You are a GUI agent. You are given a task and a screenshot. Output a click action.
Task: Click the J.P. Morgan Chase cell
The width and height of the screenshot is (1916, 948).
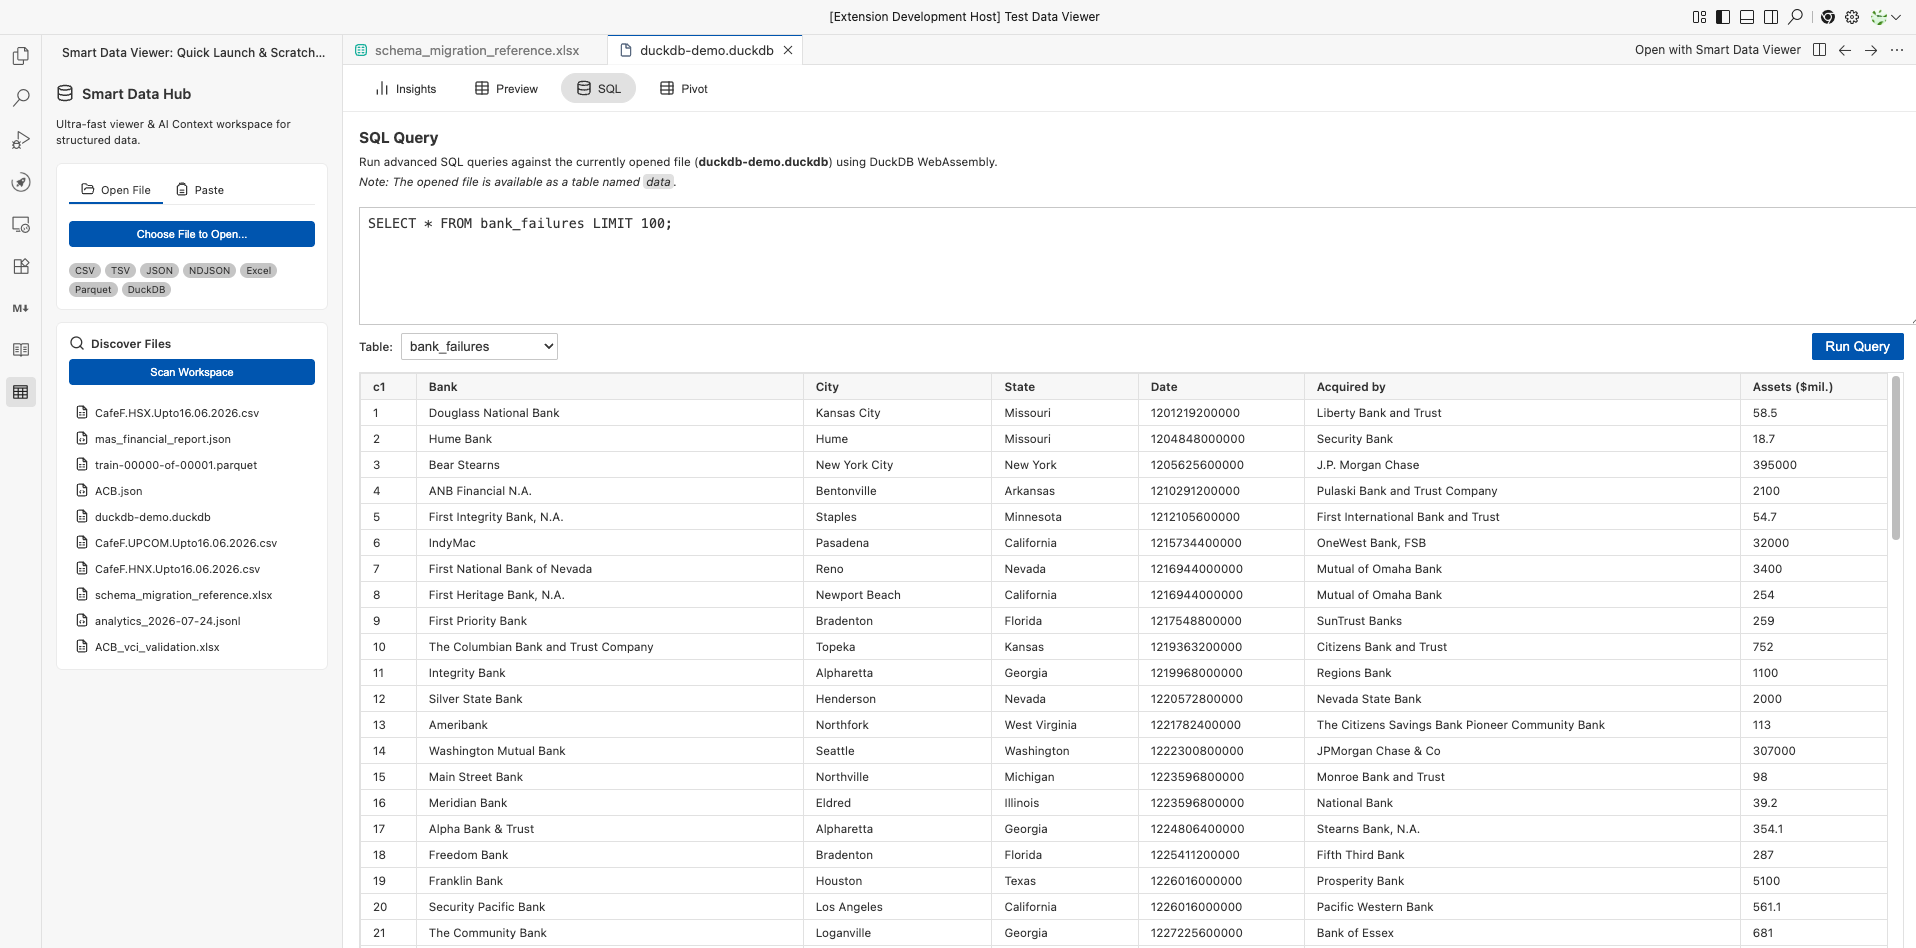pyautogui.click(x=1522, y=465)
